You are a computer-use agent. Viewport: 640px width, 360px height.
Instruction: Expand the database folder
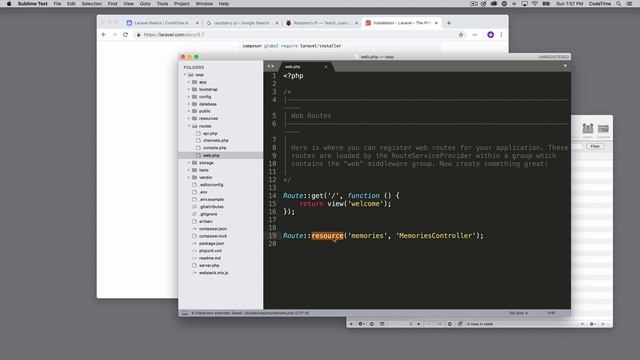tap(189, 104)
